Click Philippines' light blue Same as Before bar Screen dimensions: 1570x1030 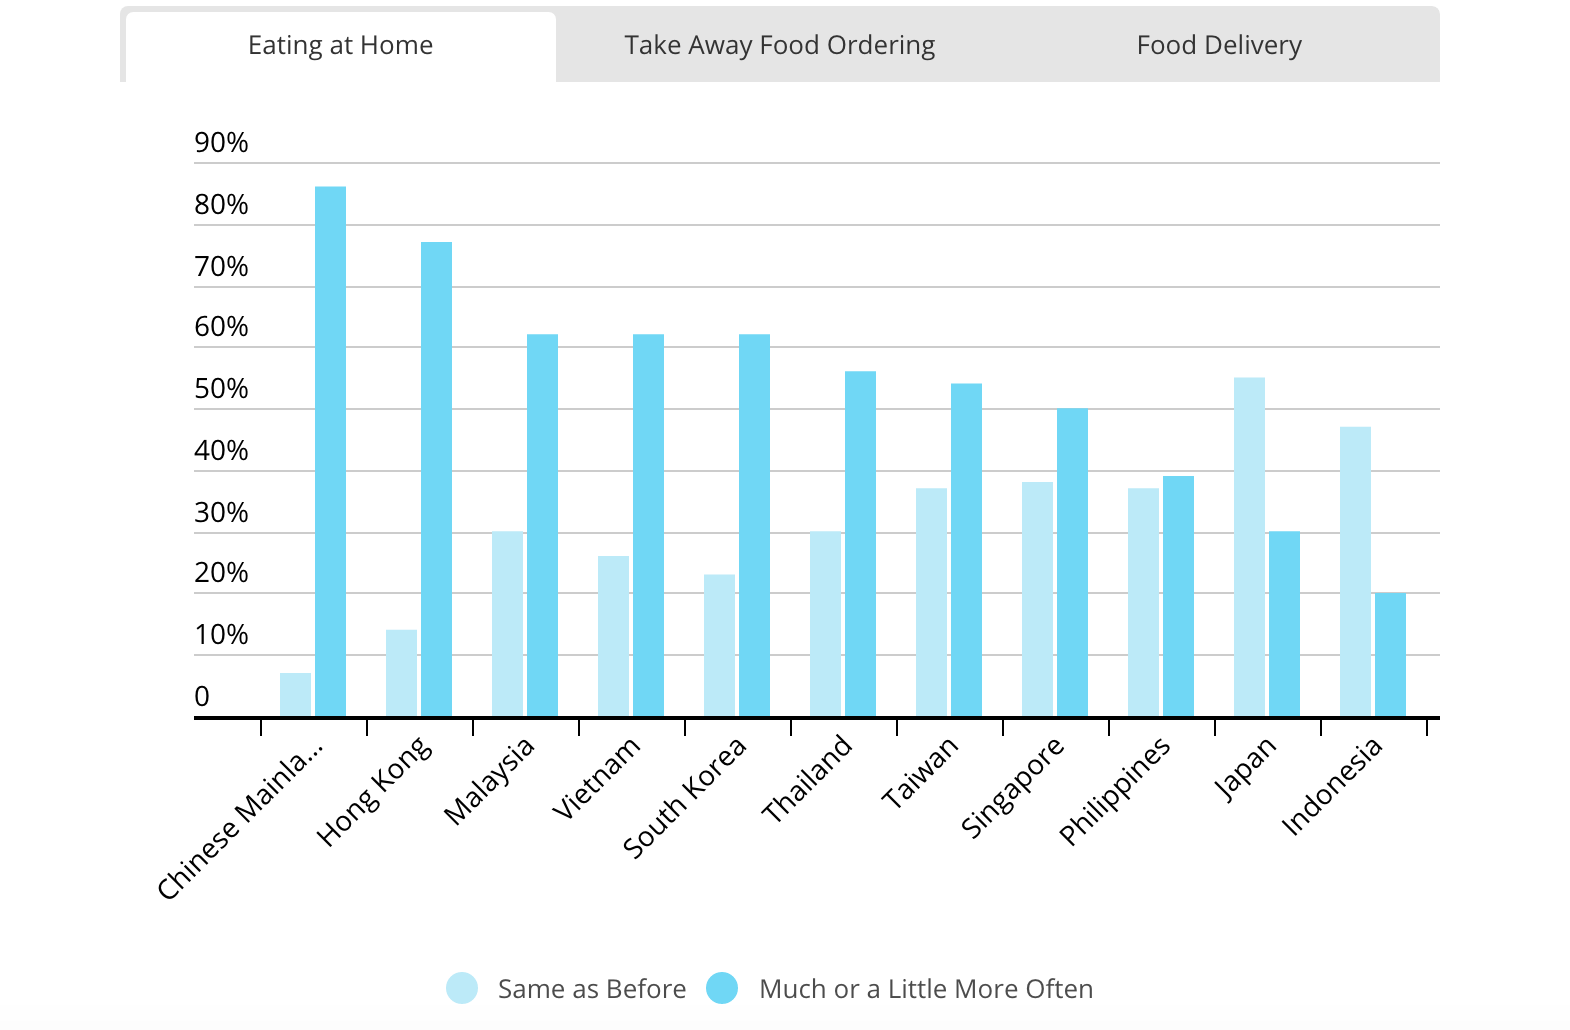(x=1143, y=602)
